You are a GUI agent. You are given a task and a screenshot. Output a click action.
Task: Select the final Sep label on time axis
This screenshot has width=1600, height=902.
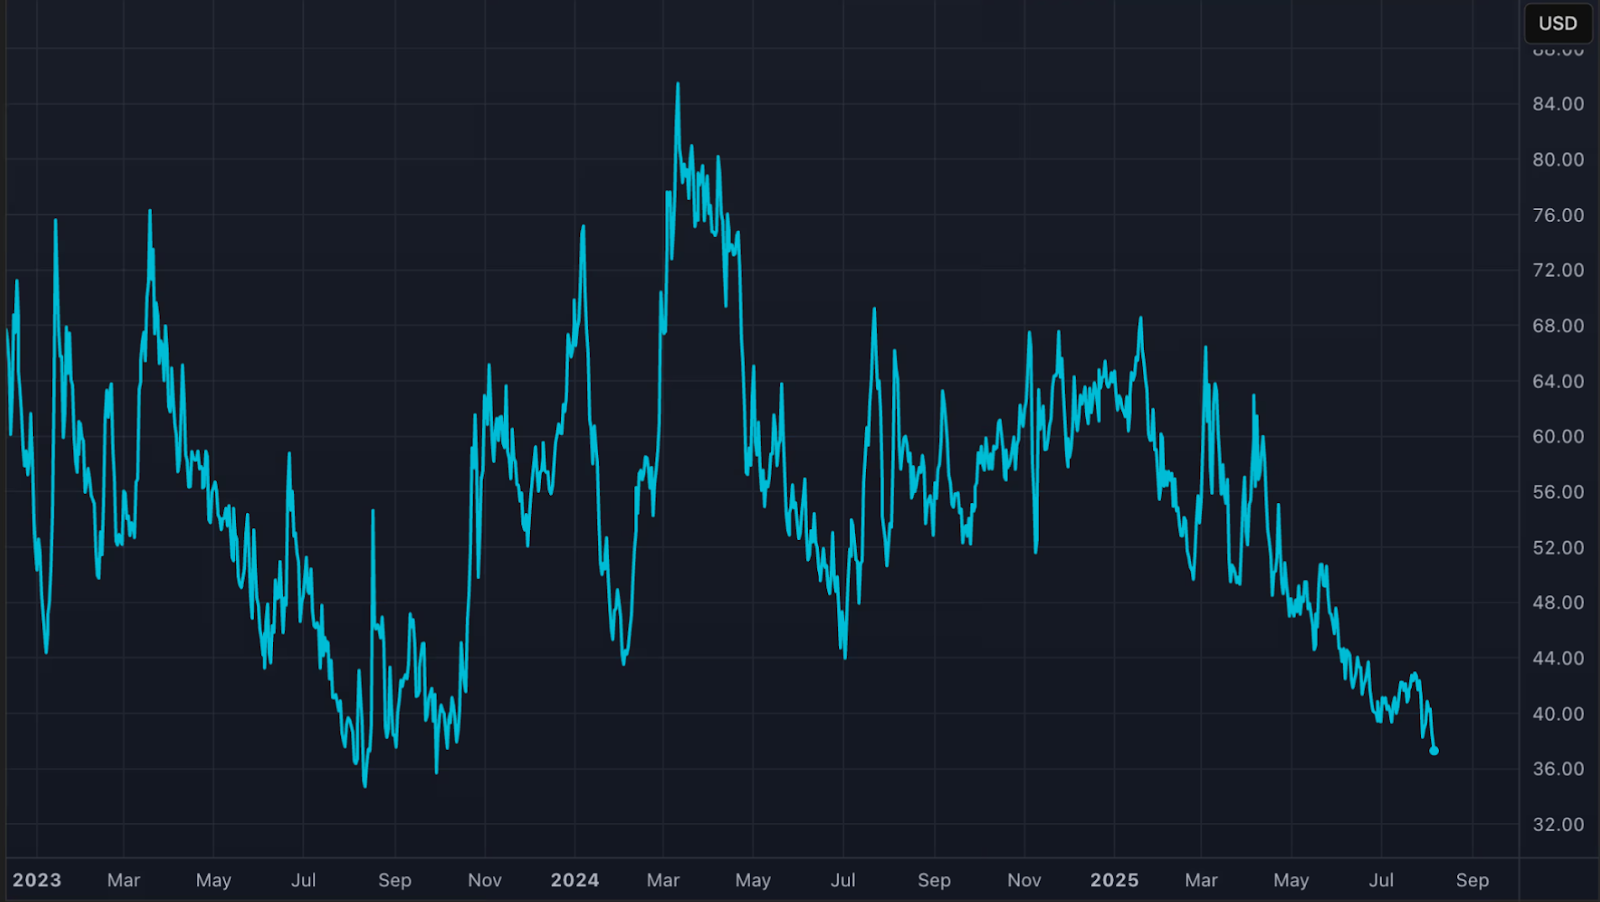click(1472, 880)
